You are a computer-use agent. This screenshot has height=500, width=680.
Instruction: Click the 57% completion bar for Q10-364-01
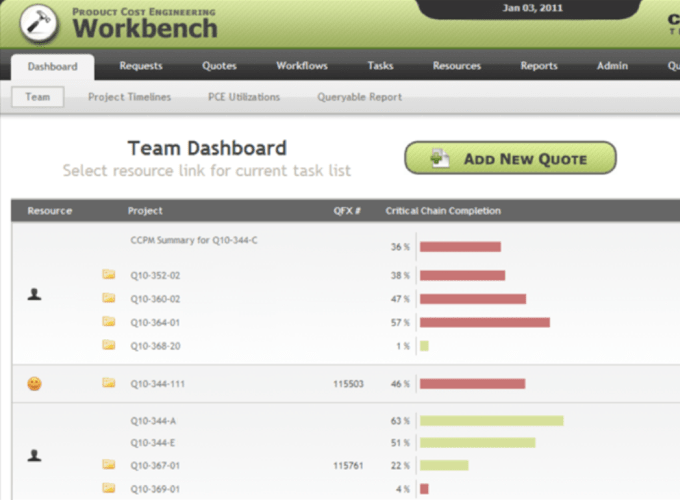point(485,322)
